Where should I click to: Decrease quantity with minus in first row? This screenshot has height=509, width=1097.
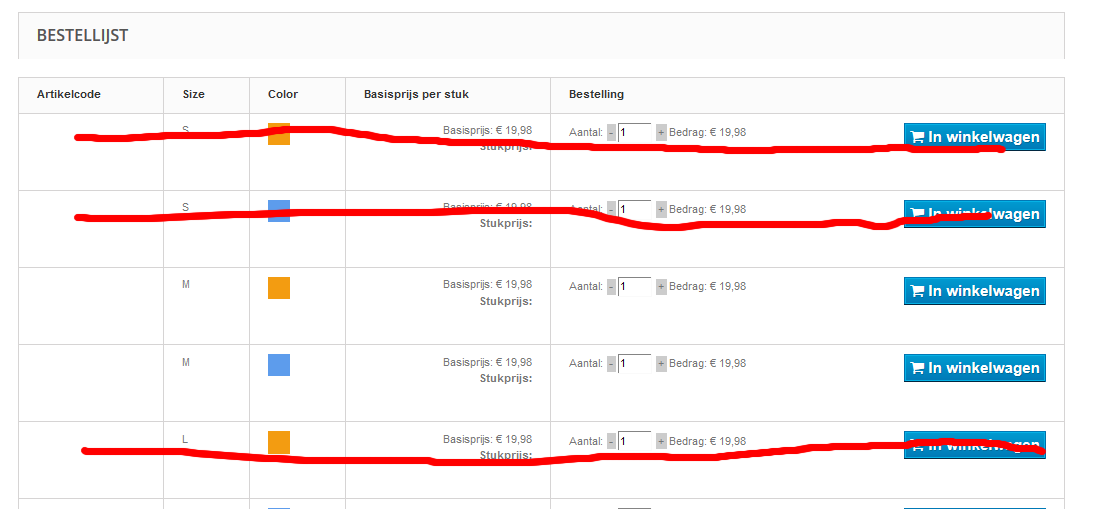pos(612,132)
